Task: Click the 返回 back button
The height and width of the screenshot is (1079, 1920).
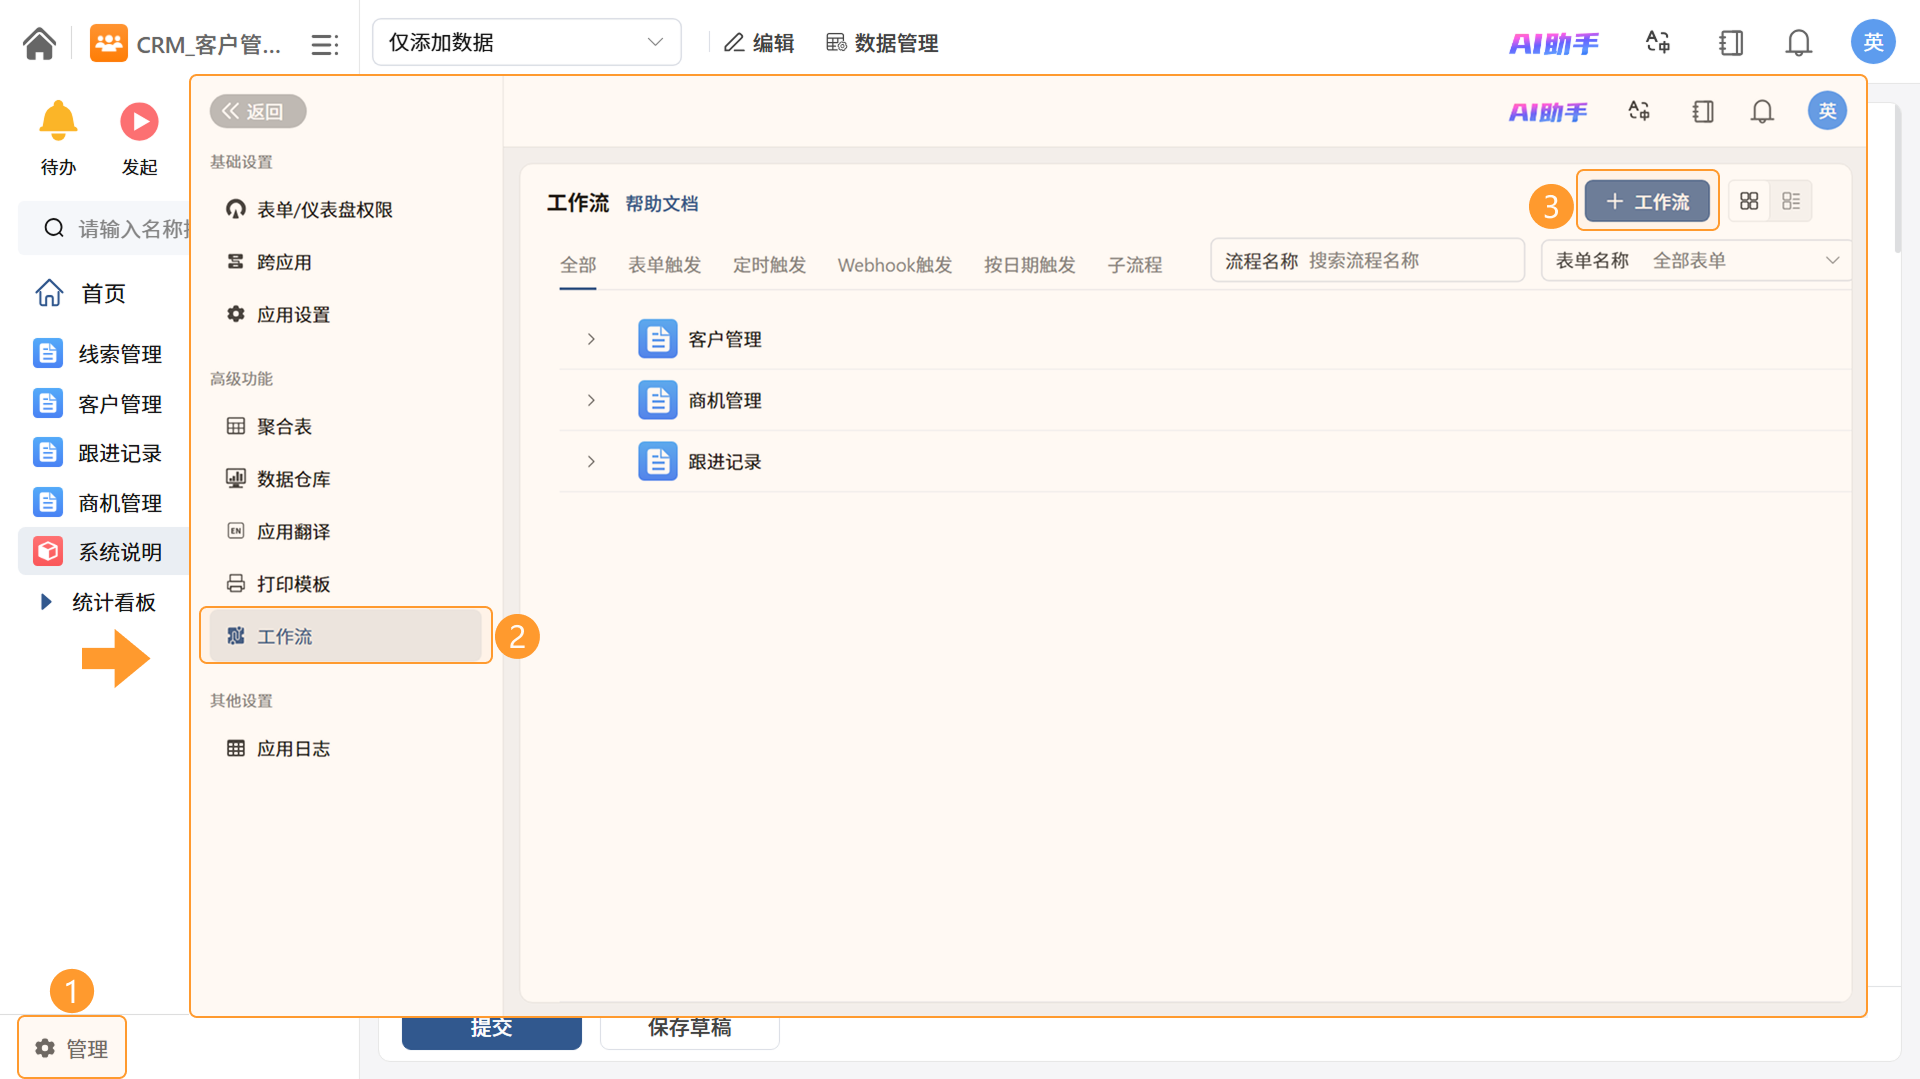Action: tap(257, 111)
